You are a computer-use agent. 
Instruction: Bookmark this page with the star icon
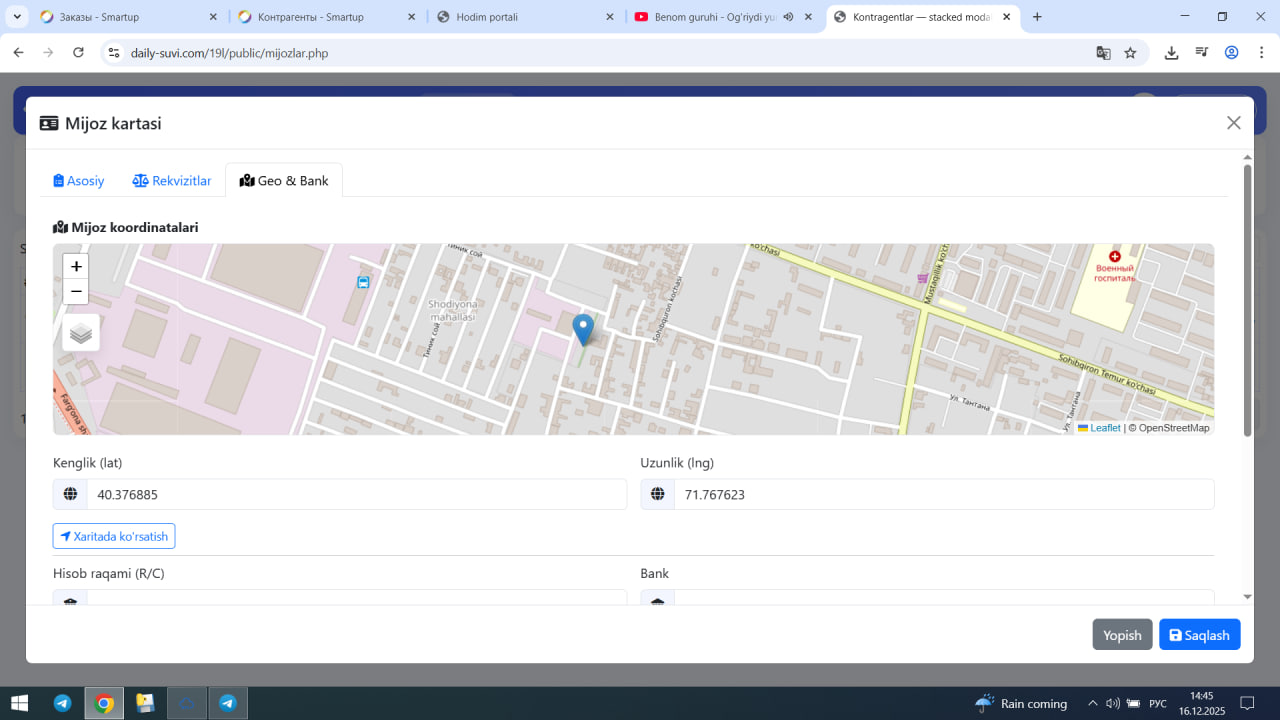point(1130,53)
